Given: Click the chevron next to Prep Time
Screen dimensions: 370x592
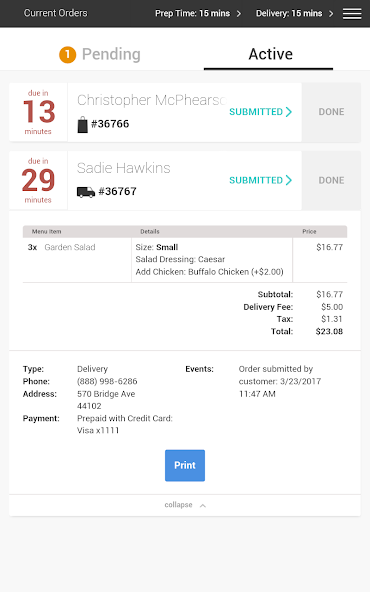Looking at the screenshot, I should pyautogui.click(x=239, y=14).
